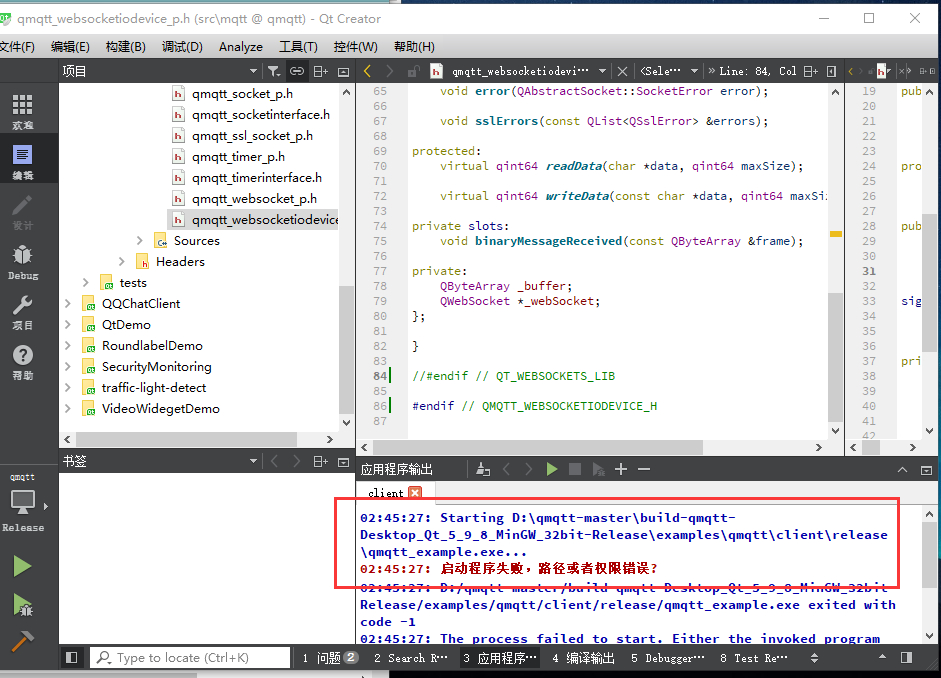Expand the tests project node
The image size is (941, 678).
click(85, 283)
